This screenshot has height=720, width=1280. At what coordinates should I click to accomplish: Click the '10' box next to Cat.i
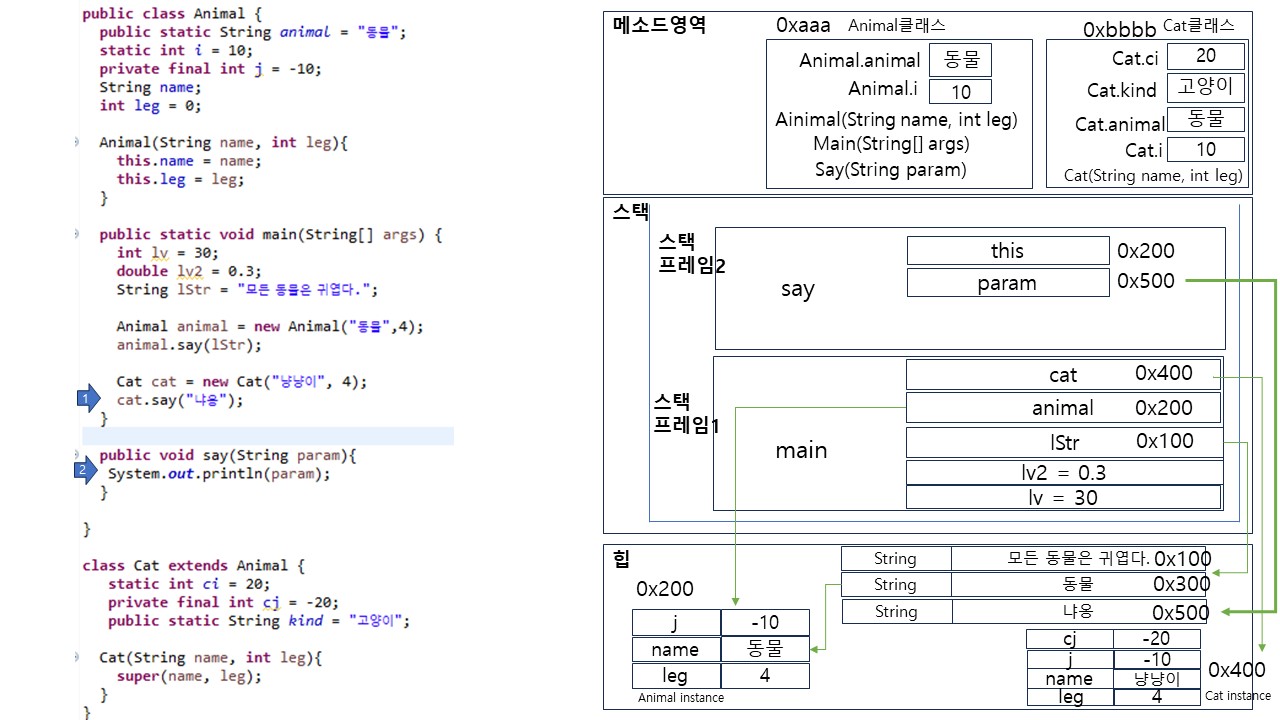[1206, 150]
